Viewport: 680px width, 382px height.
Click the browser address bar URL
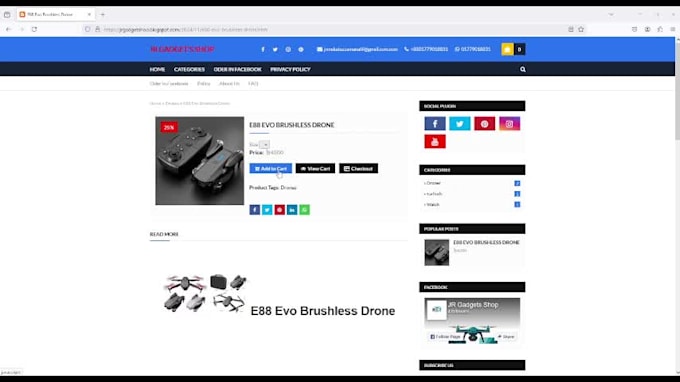186,29
